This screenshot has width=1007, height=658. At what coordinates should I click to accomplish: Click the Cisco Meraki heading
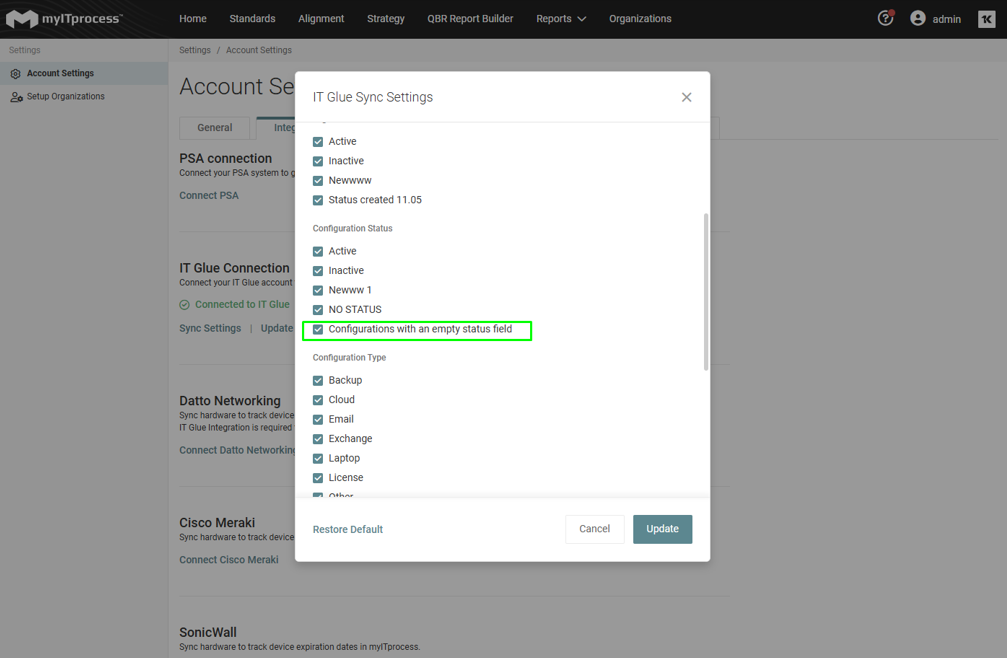(x=217, y=523)
